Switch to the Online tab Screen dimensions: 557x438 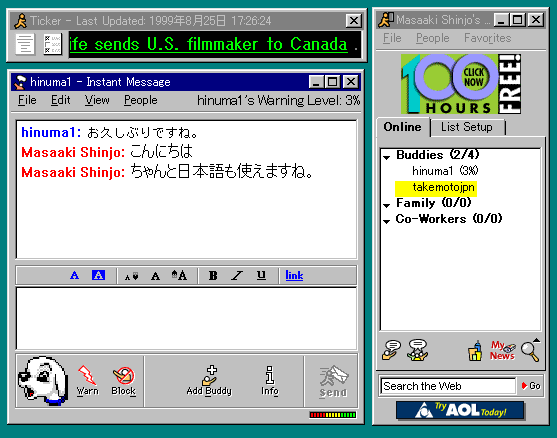coord(402,127)
